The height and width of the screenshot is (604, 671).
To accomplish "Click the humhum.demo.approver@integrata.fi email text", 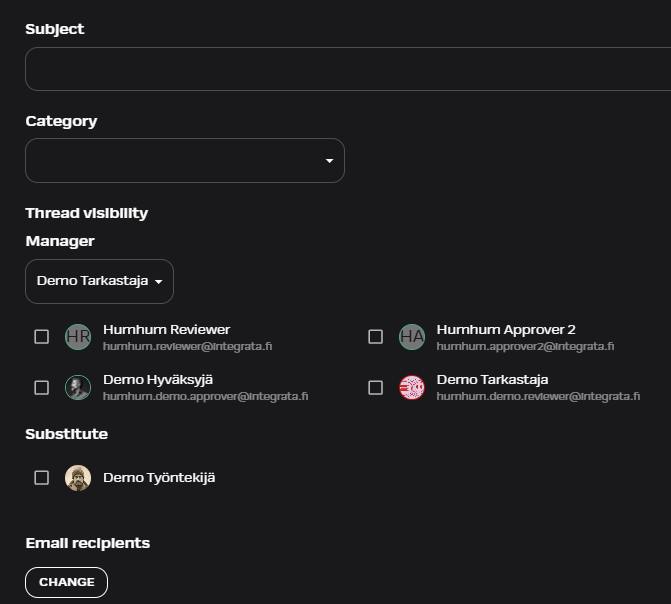I will click(x=205, y=396).
